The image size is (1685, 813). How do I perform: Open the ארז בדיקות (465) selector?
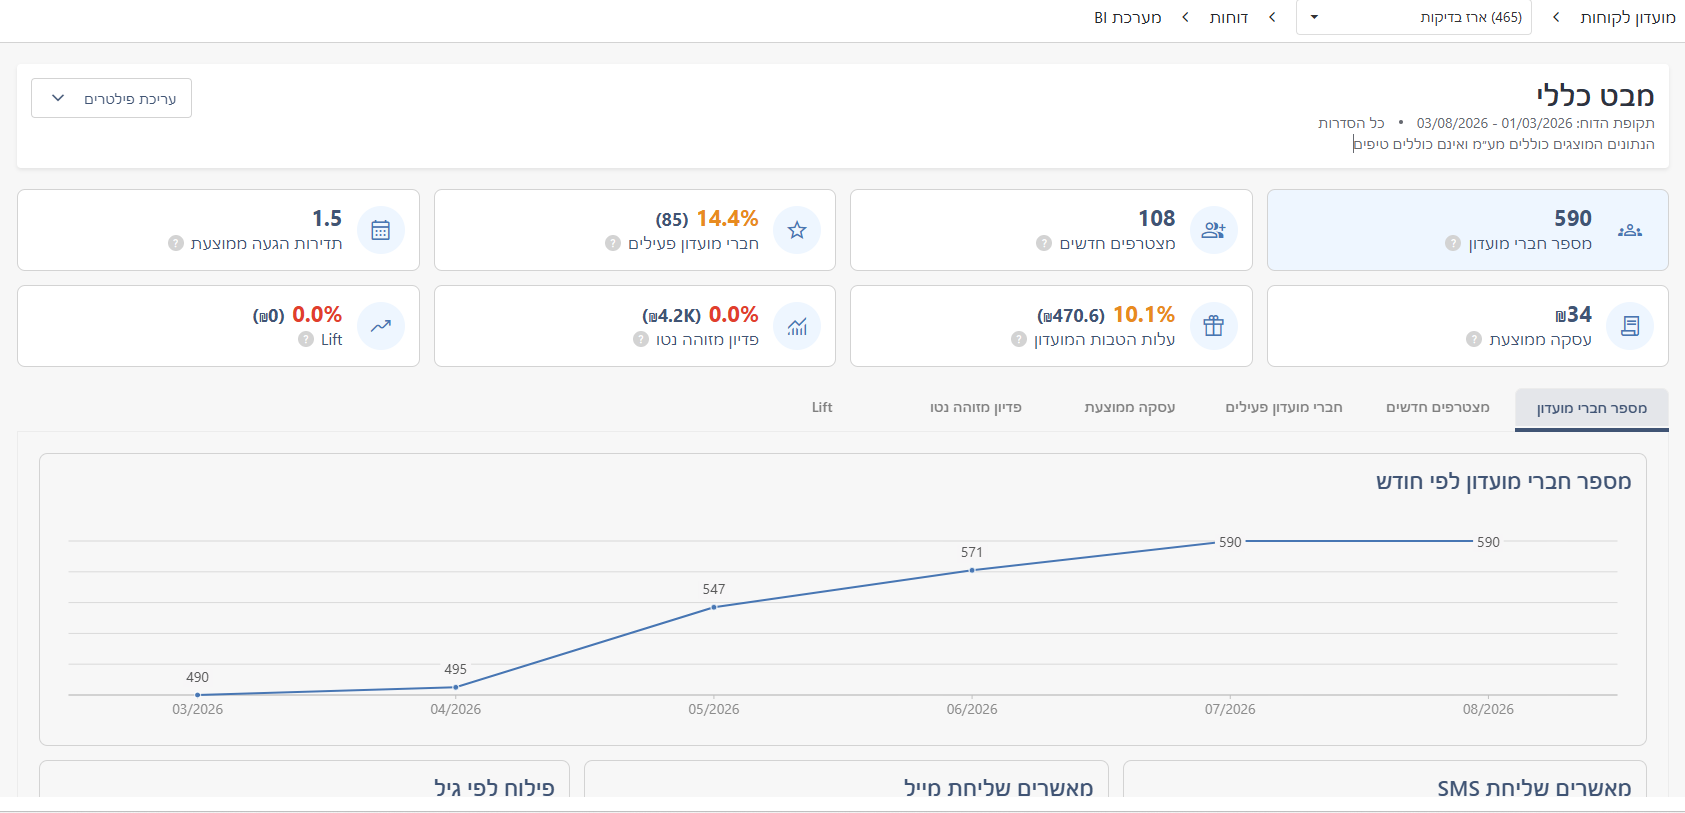[x=1413, y=17]
